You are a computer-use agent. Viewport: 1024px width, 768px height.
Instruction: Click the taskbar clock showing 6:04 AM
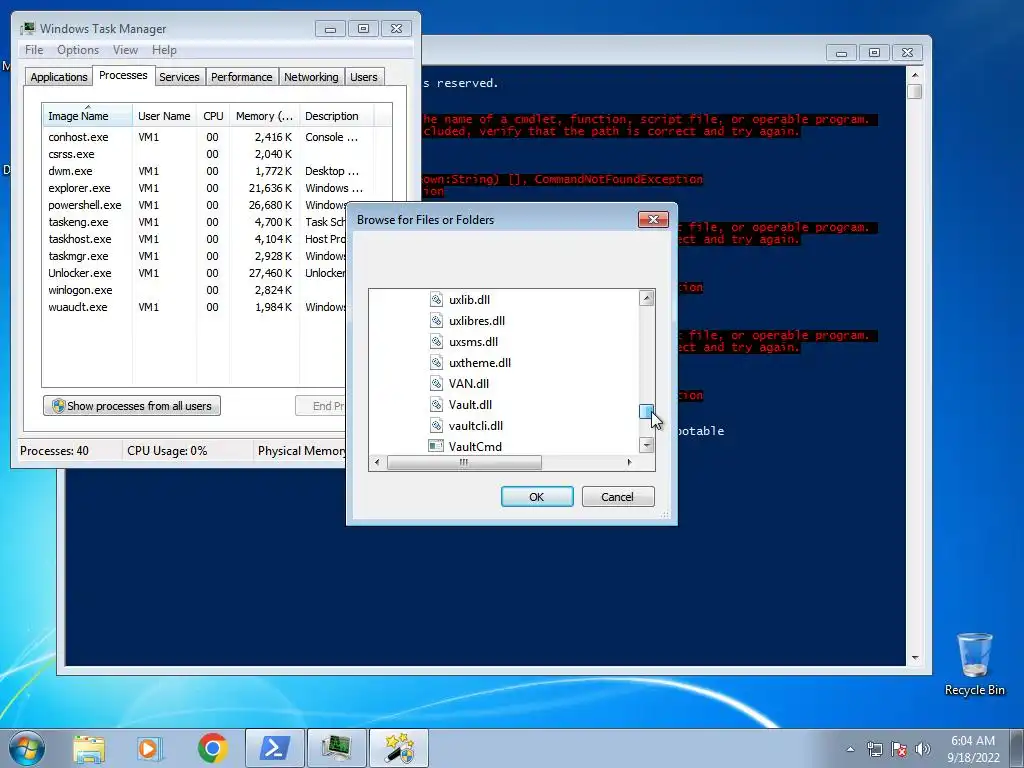pos(972,748)
